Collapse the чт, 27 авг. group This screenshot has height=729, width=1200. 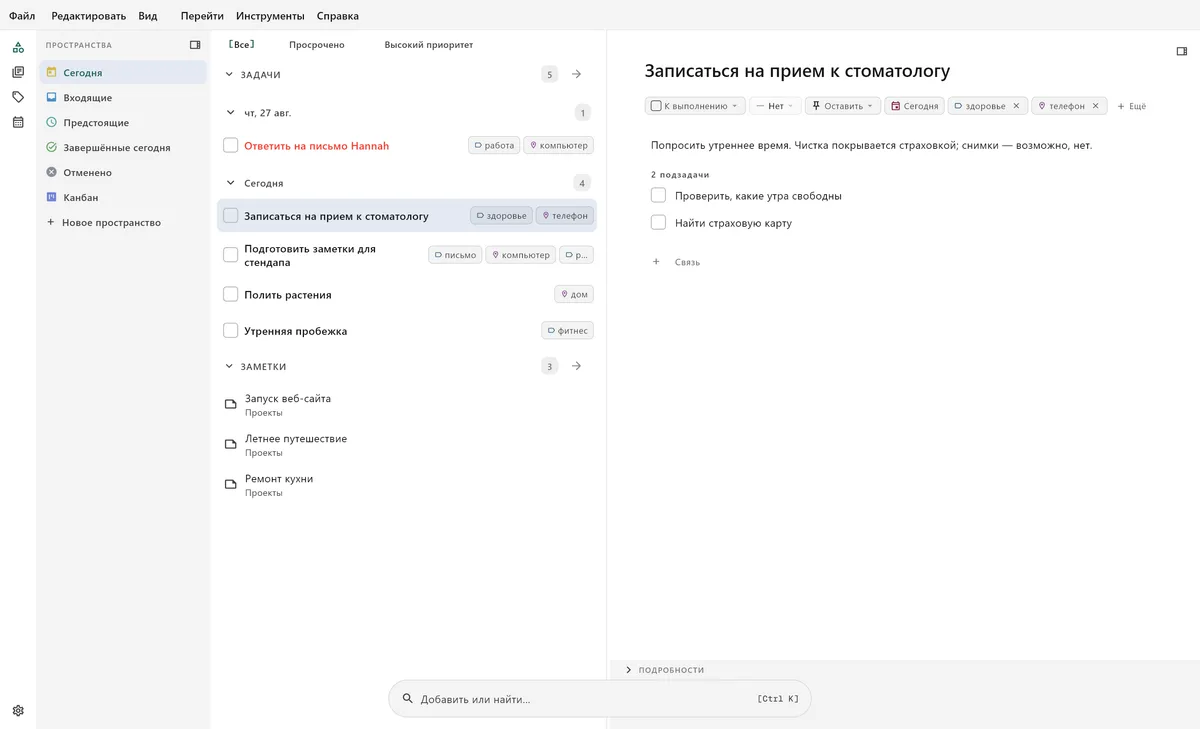(229, 113)
